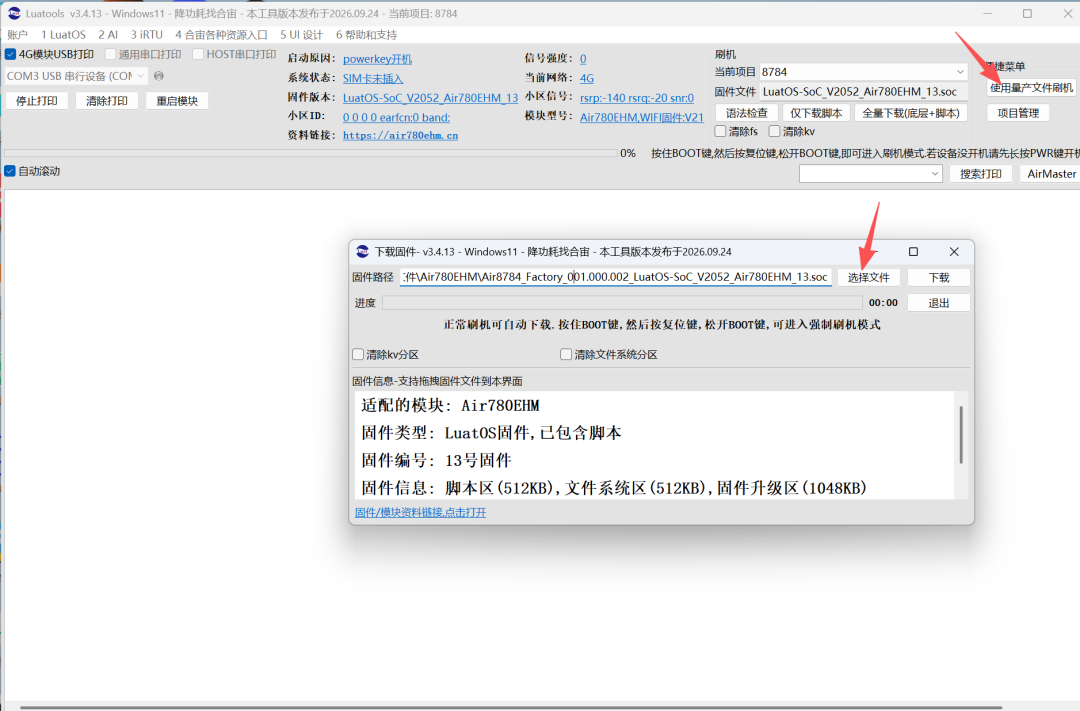This screenshot has width=1080, height=711.
Task: Open AirMaster button
Action: point(1050,174)
